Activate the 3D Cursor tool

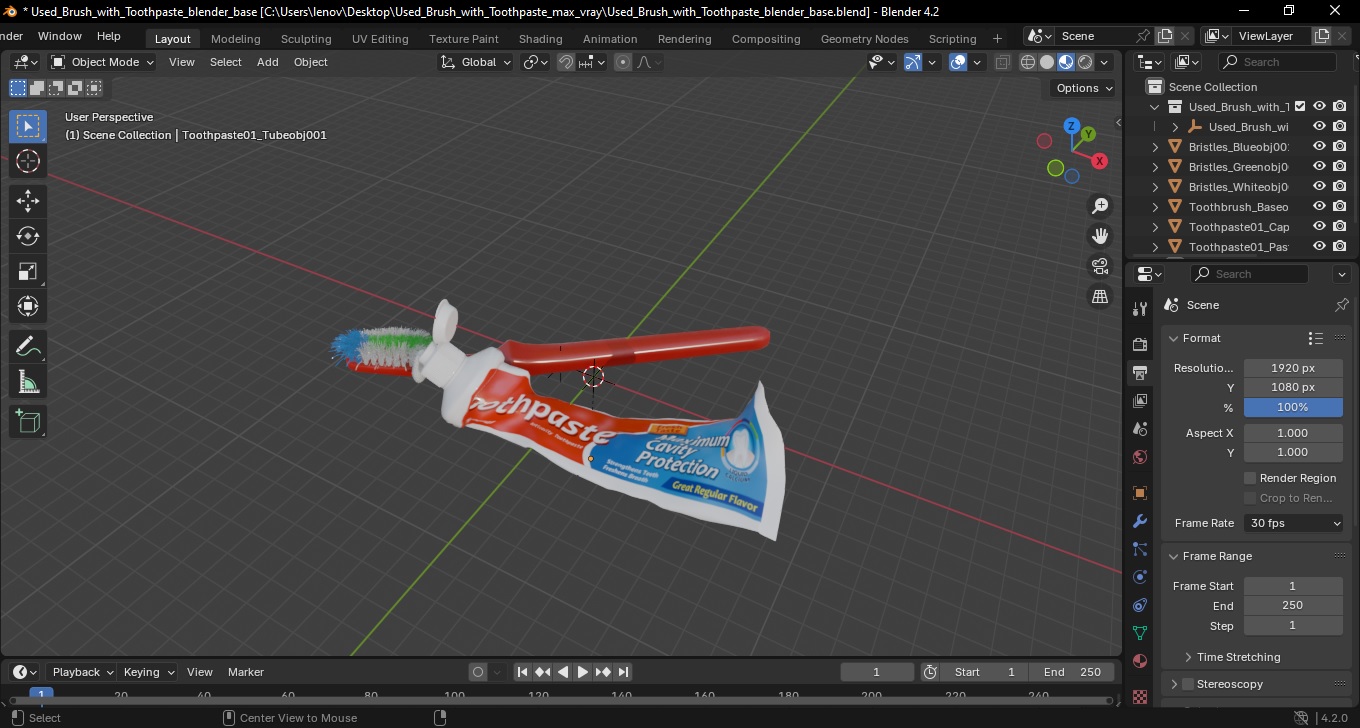click(x=28, y=162)
